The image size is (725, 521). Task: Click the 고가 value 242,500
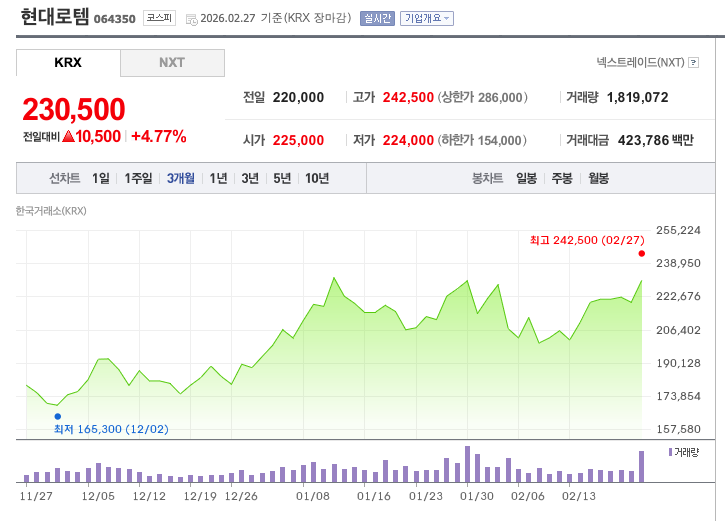tap(408, 98)
